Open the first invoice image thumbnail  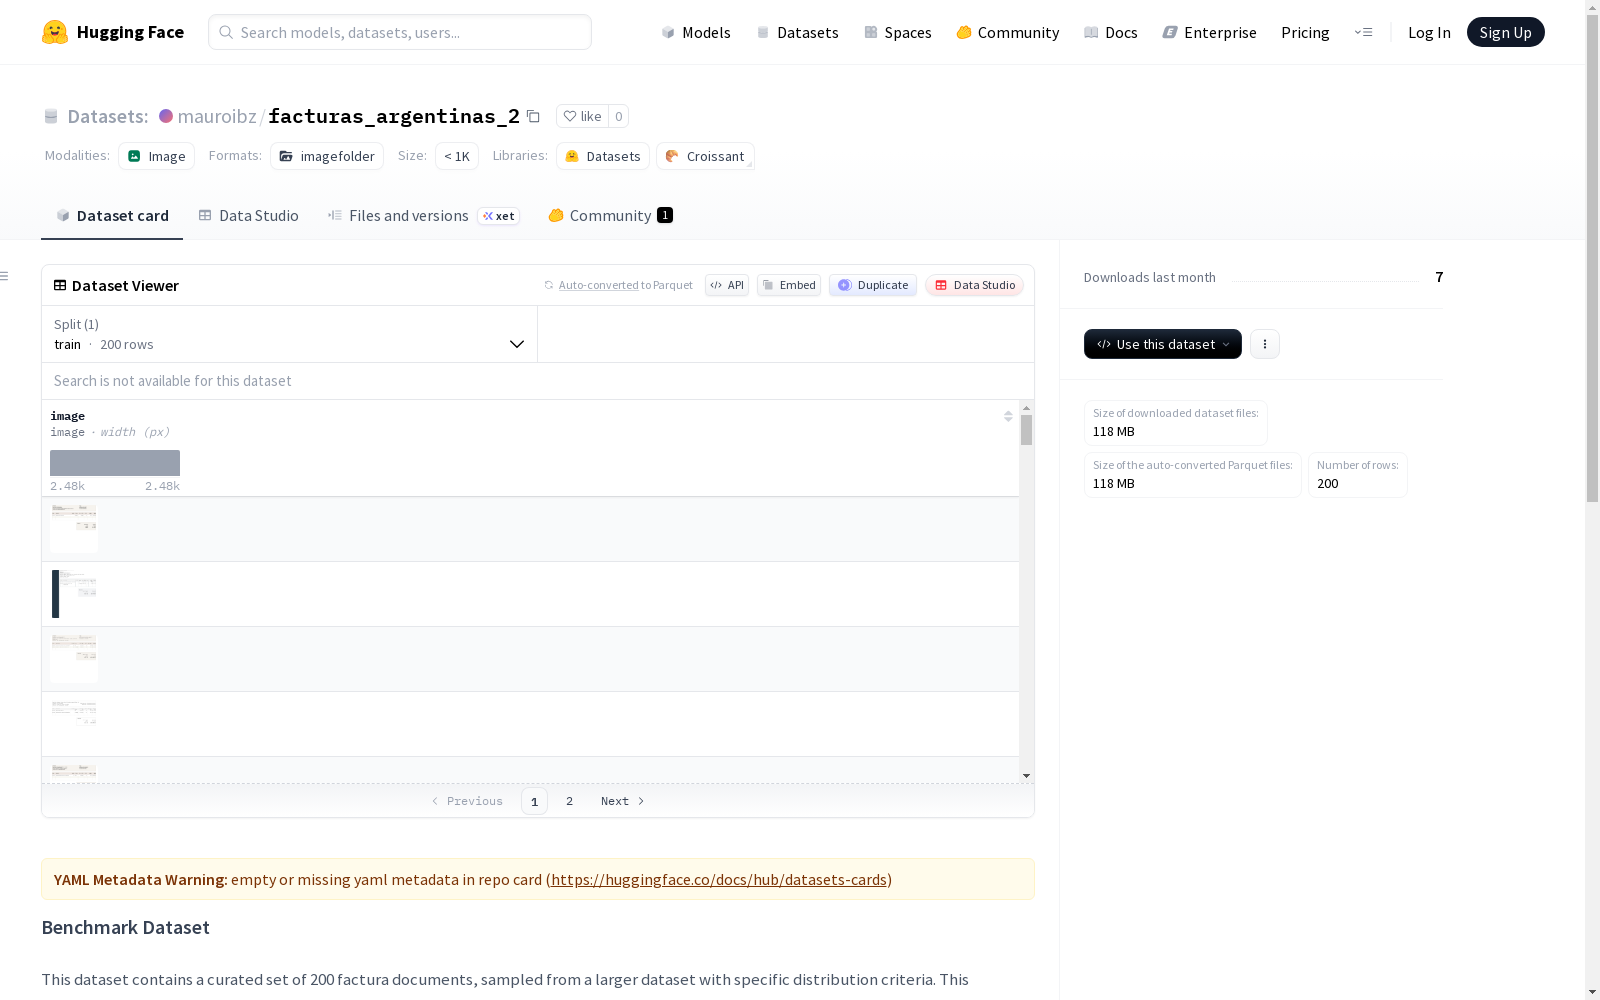tap(74, 529)
